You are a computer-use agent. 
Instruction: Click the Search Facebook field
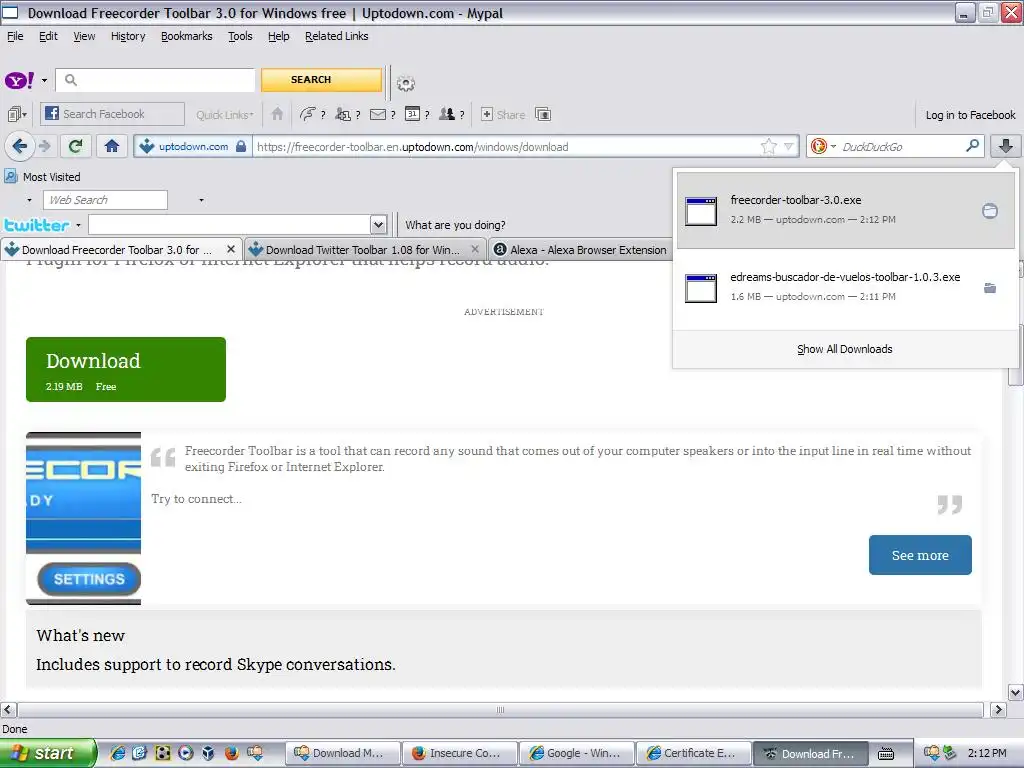[x=112, y=114]
